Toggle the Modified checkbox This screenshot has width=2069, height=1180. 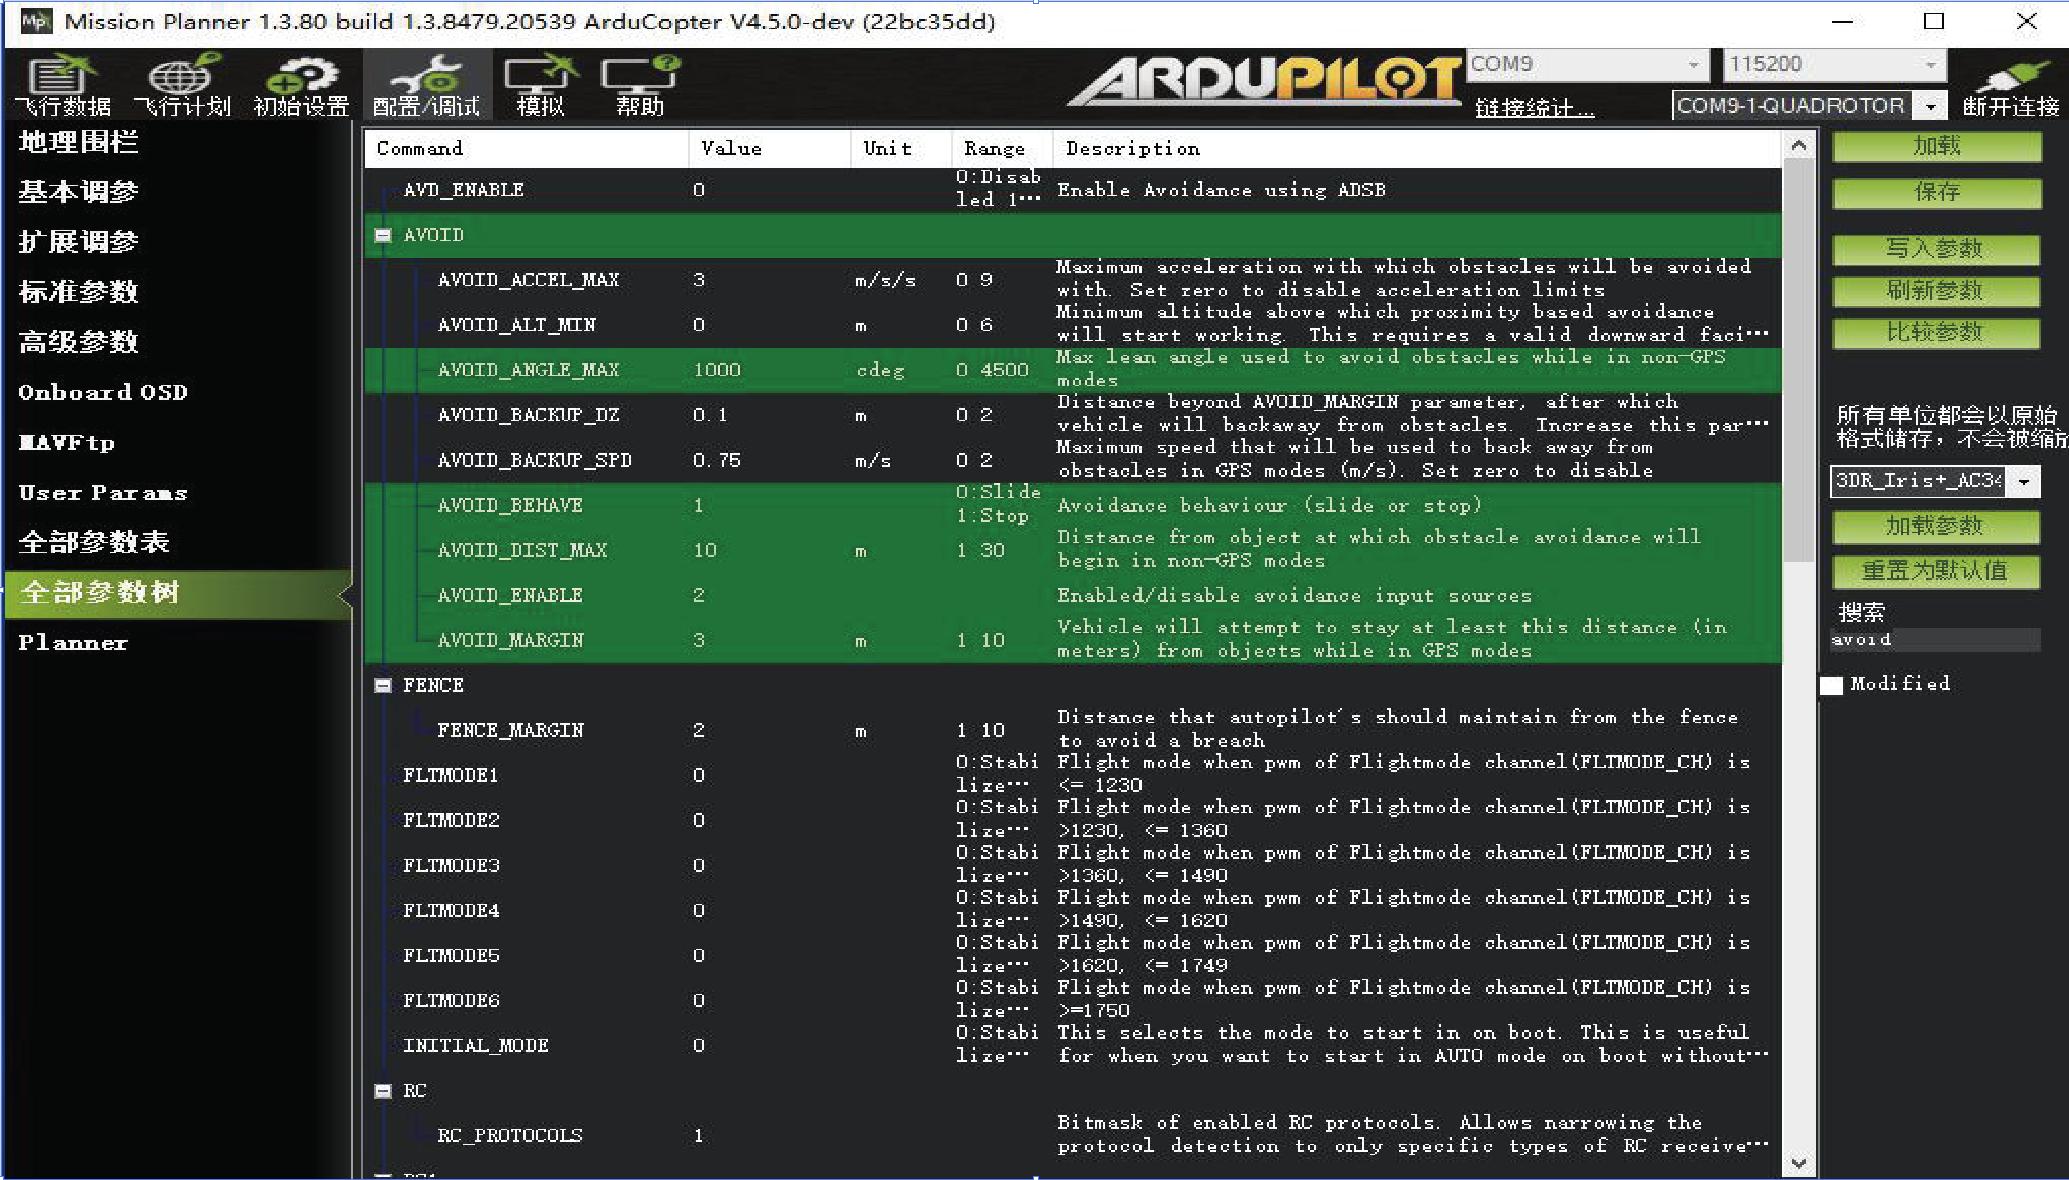tap(1831, 685)
